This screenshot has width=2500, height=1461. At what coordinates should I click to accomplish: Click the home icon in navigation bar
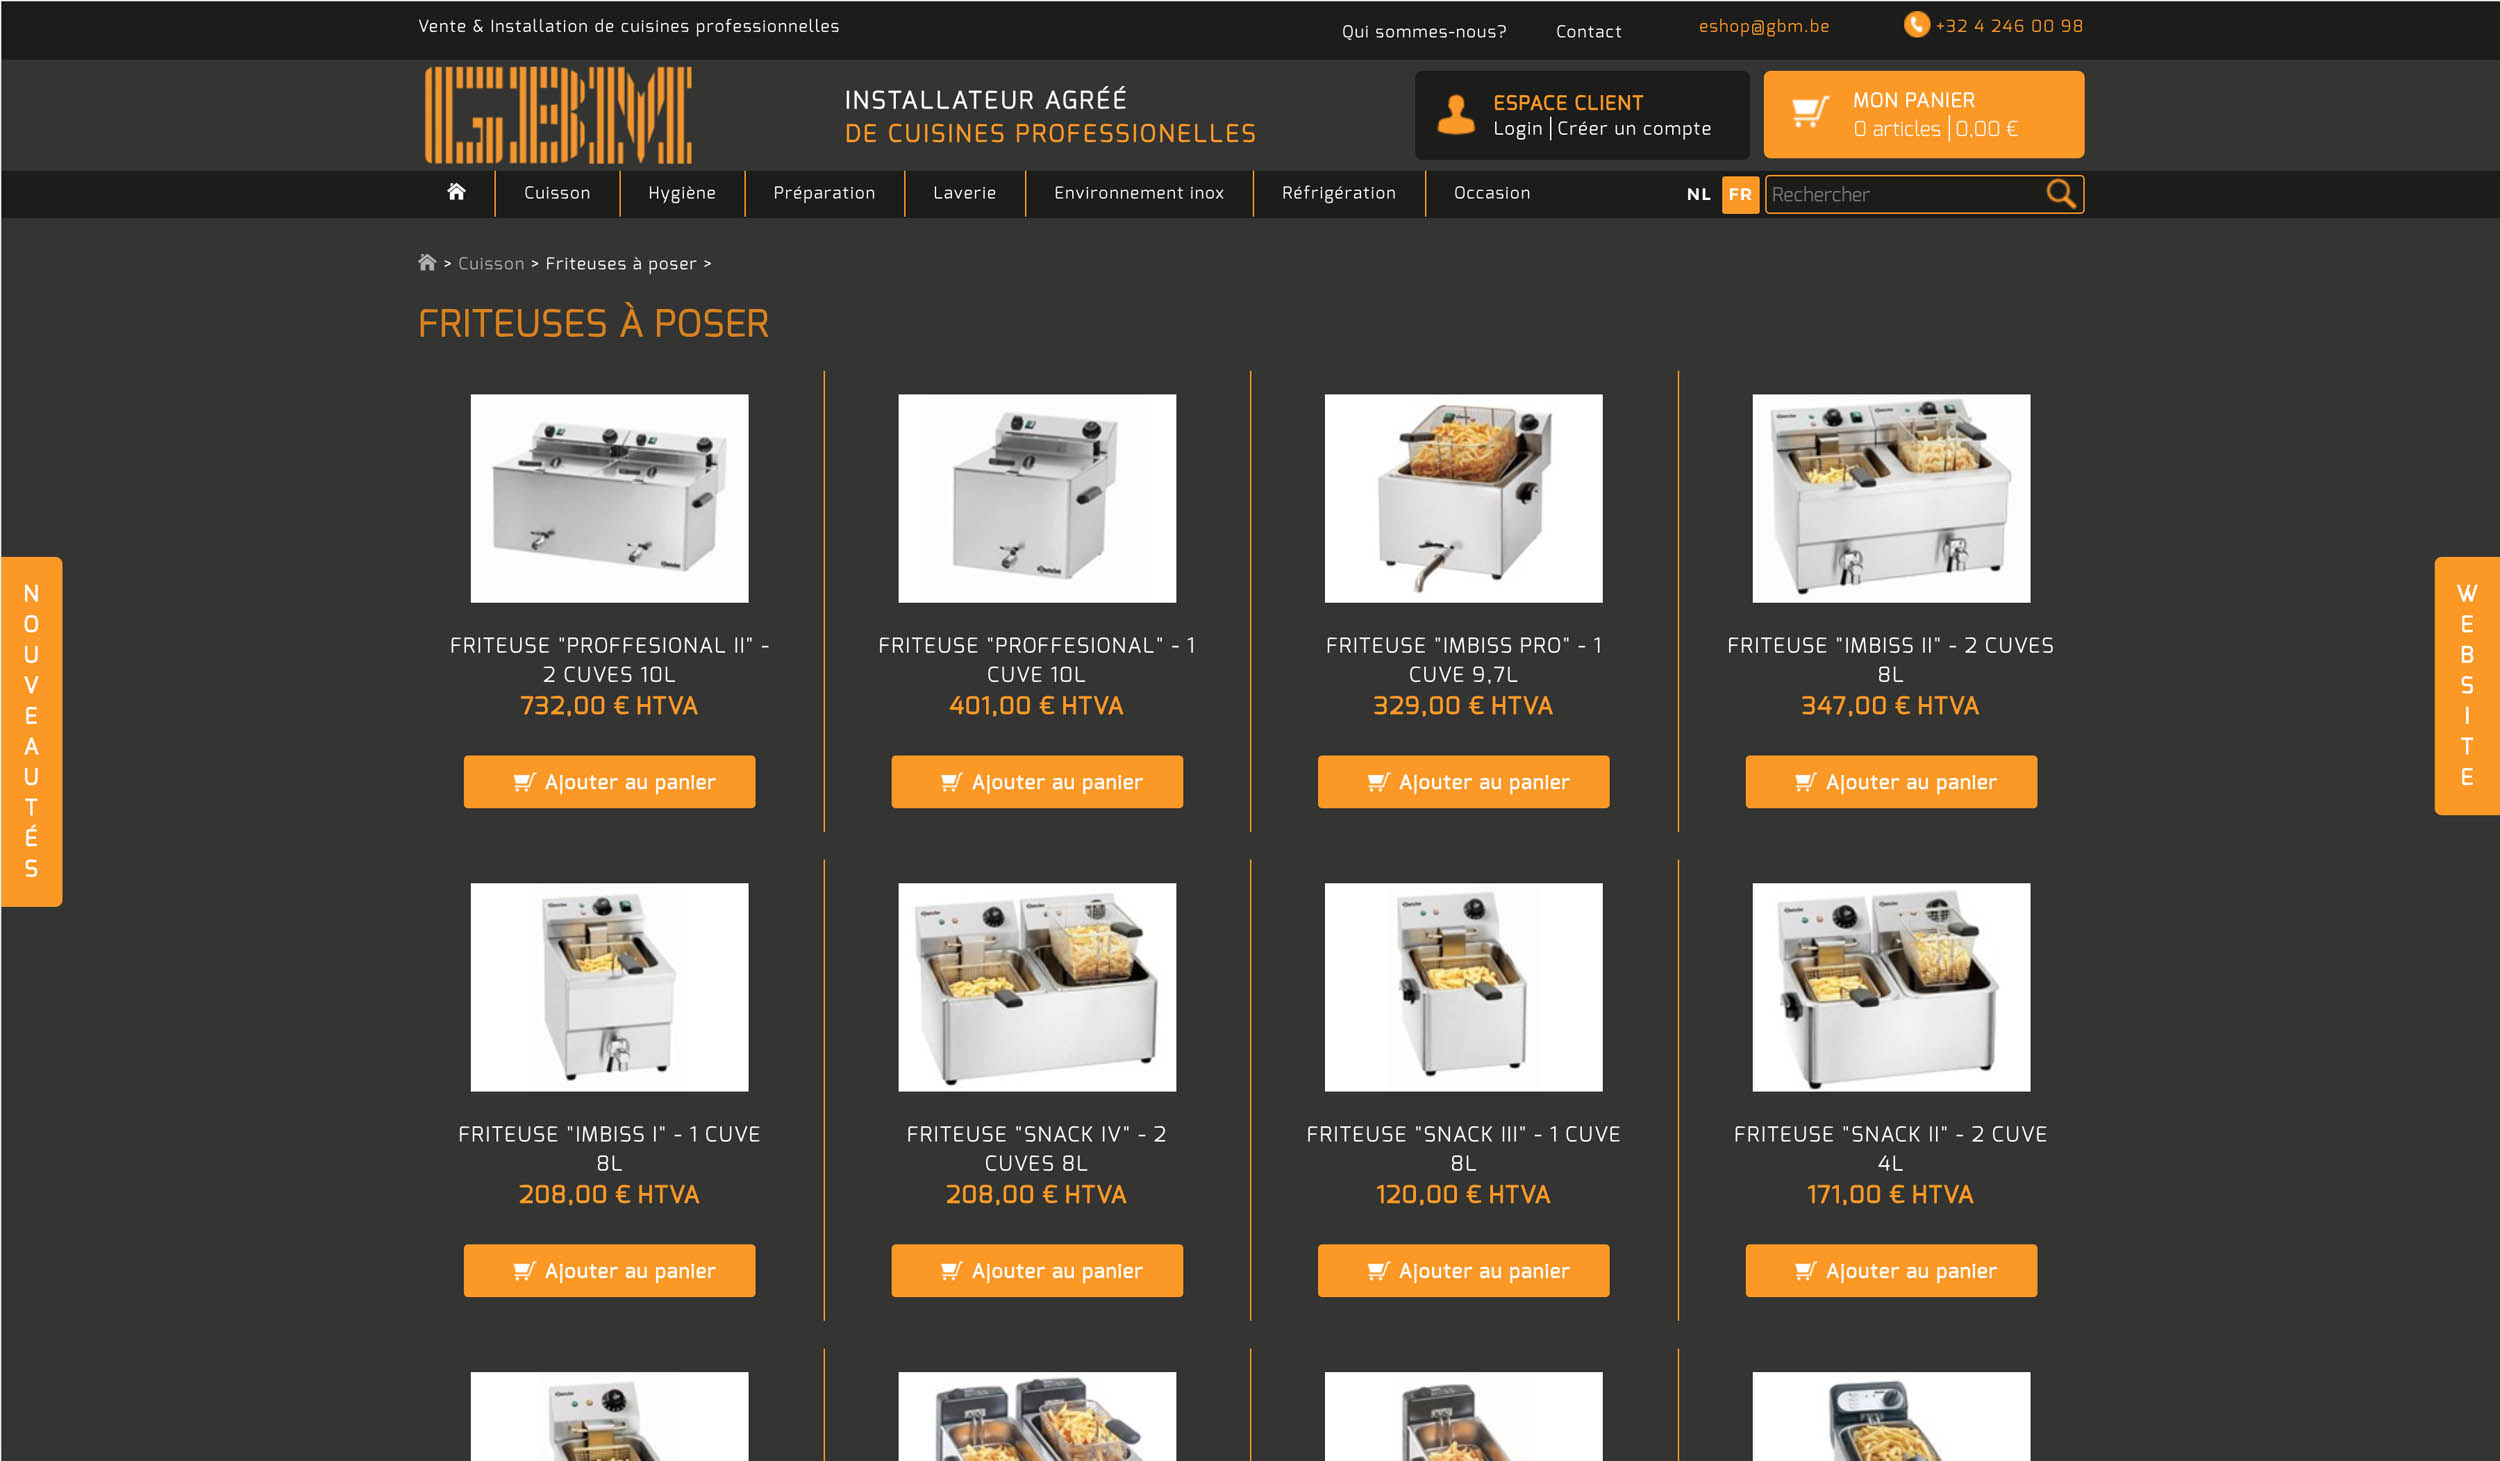(x=456, y=192)
